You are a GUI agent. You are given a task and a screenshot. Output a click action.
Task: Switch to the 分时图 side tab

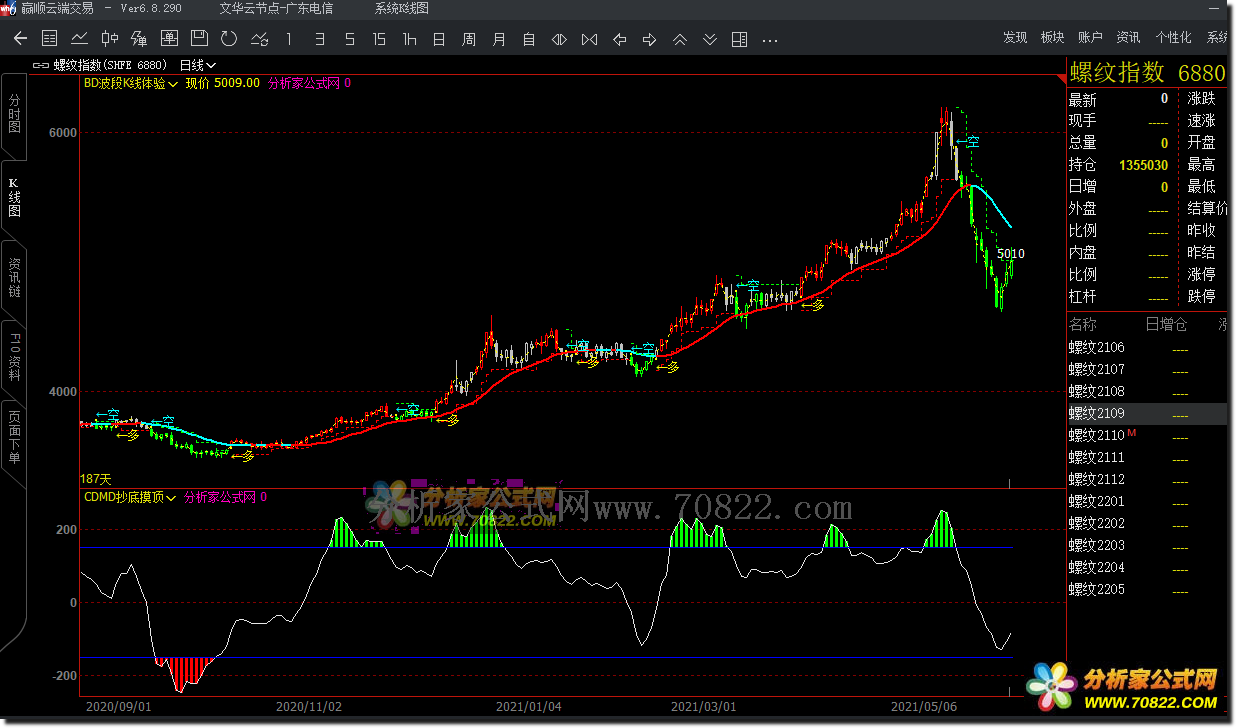14,113
